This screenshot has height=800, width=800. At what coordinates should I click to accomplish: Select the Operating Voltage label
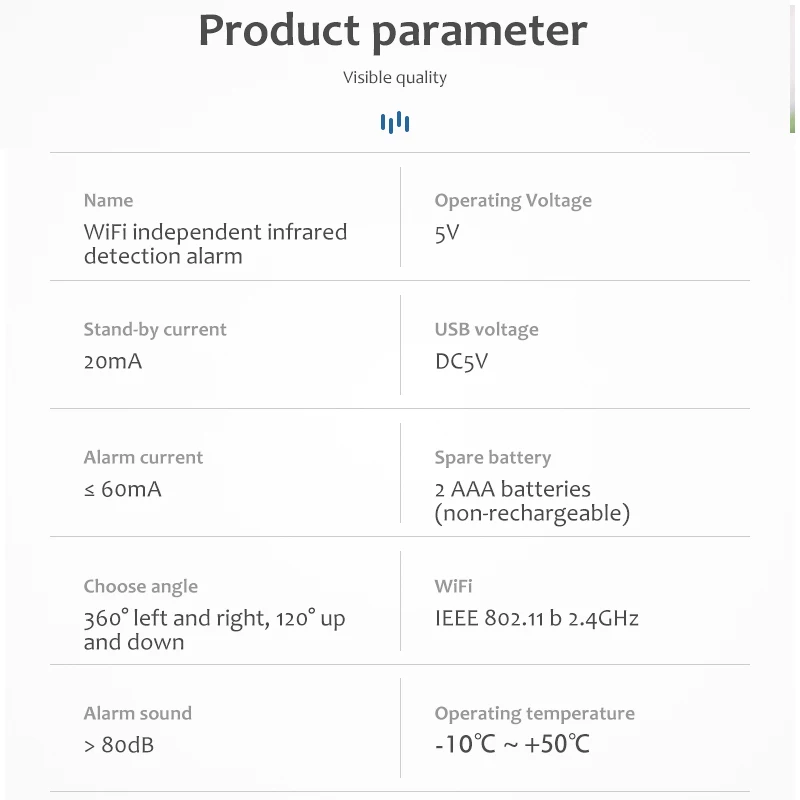tap(513, 201)
